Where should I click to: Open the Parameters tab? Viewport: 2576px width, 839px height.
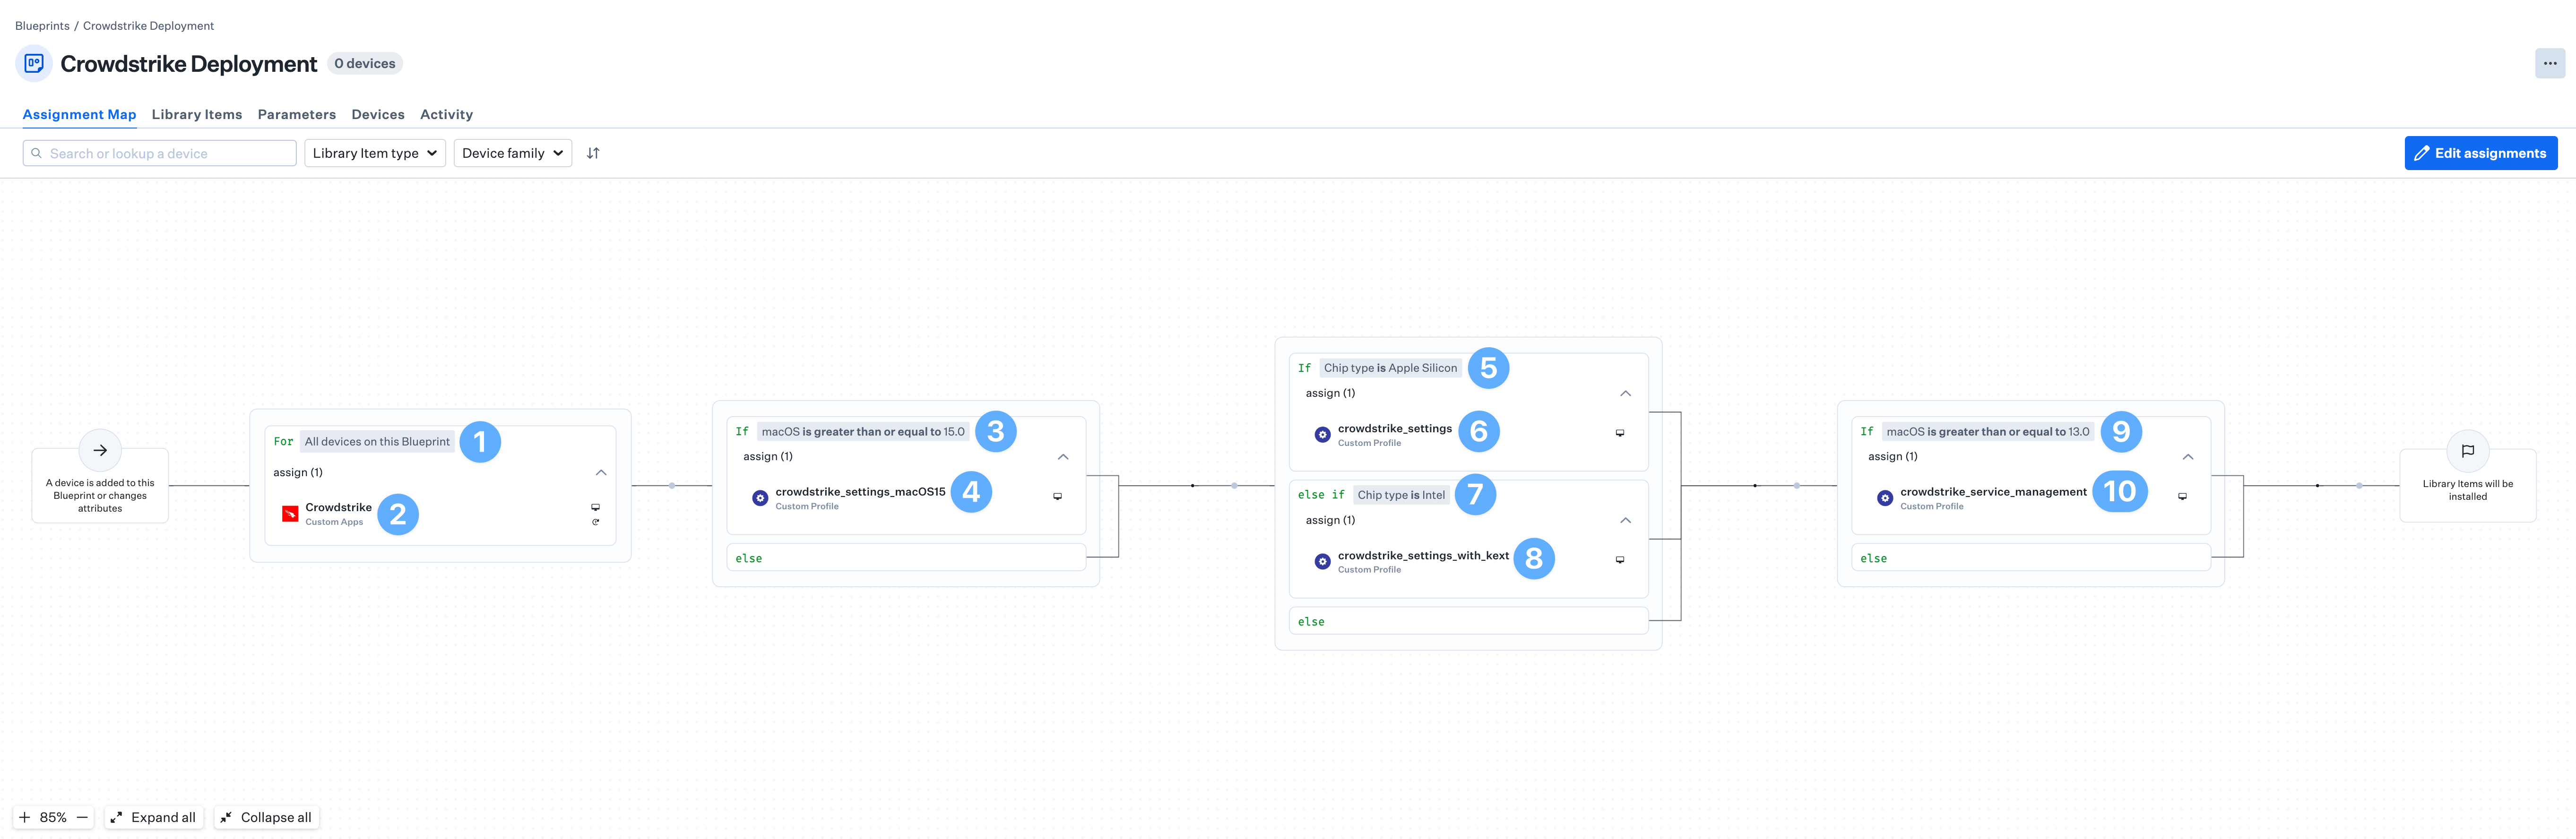click(297, 114)
